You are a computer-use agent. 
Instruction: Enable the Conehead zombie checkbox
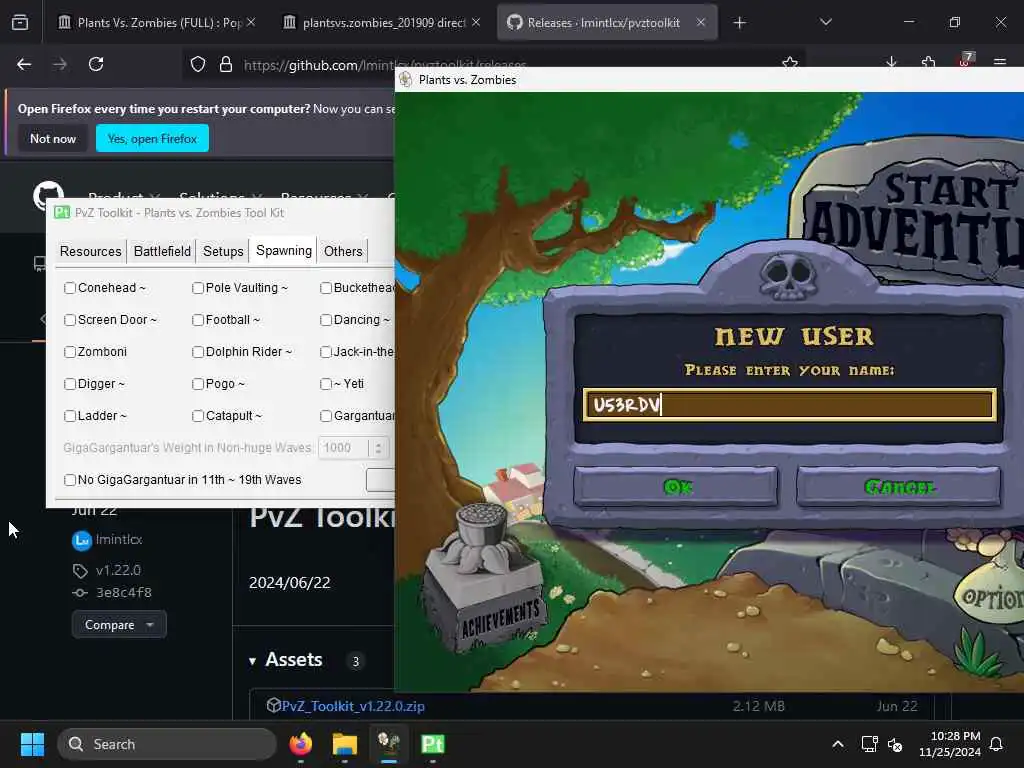[x=70, y=288]
